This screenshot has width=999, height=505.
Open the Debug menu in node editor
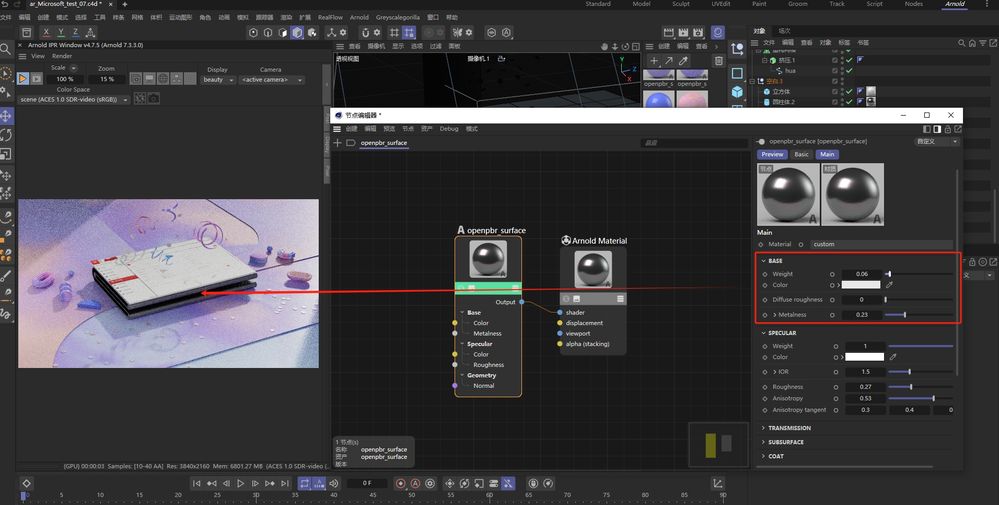(449, 129)
